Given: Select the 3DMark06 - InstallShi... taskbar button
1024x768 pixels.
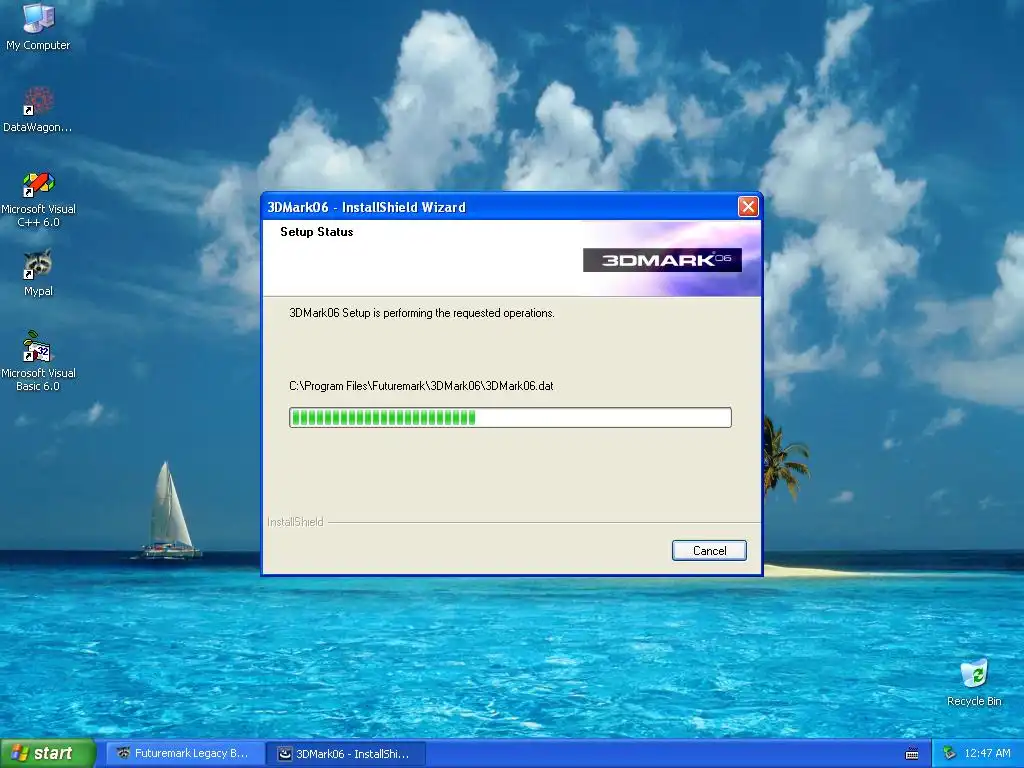Looking at the screenshot, I should coord(346,754).
